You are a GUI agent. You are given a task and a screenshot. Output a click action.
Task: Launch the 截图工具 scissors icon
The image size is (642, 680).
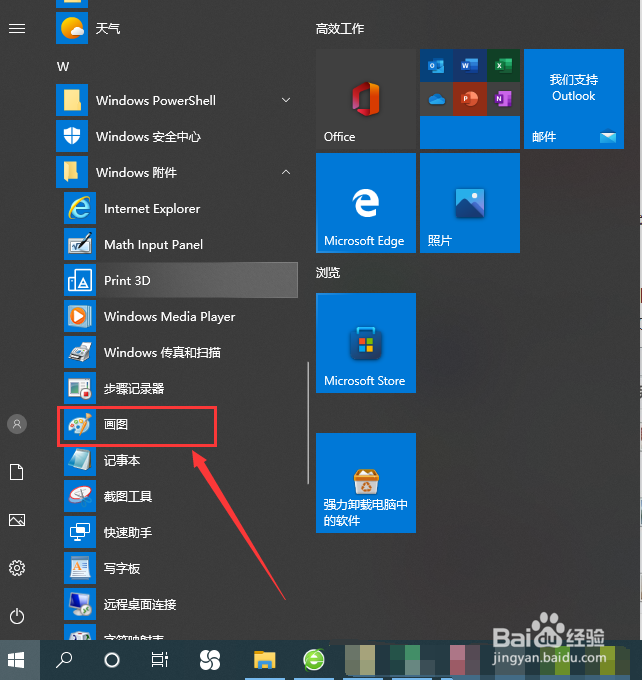pyautogui.click(x=80, y=496)
